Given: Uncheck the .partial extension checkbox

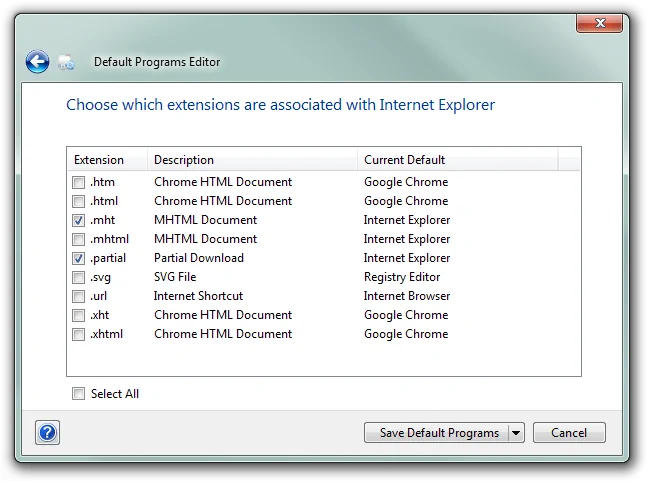Looking at the screenshot, I should (78, 258).
